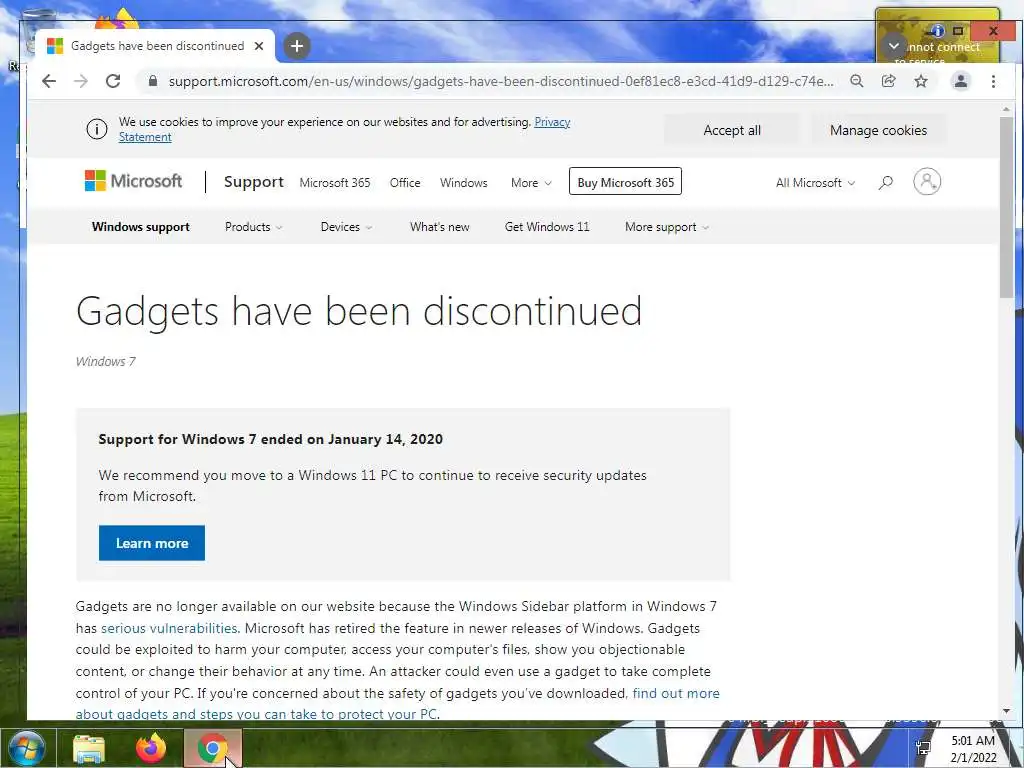Select Windows in the header navigation
Image resolution: width=1024 pixels, height=768 pixels.
(x=463, y=183)
